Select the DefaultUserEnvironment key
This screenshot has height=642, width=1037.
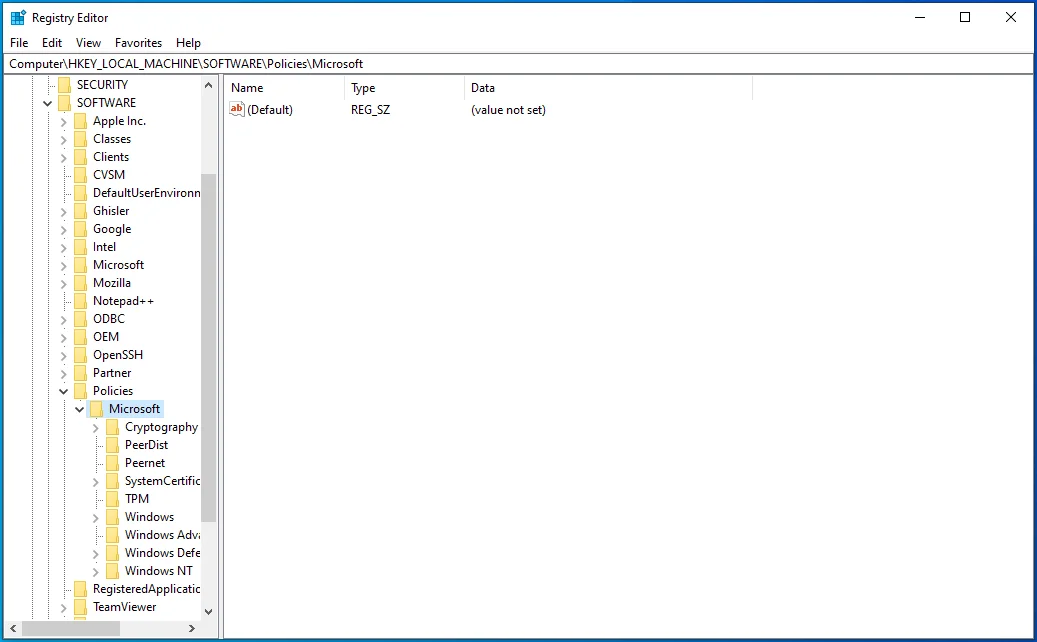point(146,193)
